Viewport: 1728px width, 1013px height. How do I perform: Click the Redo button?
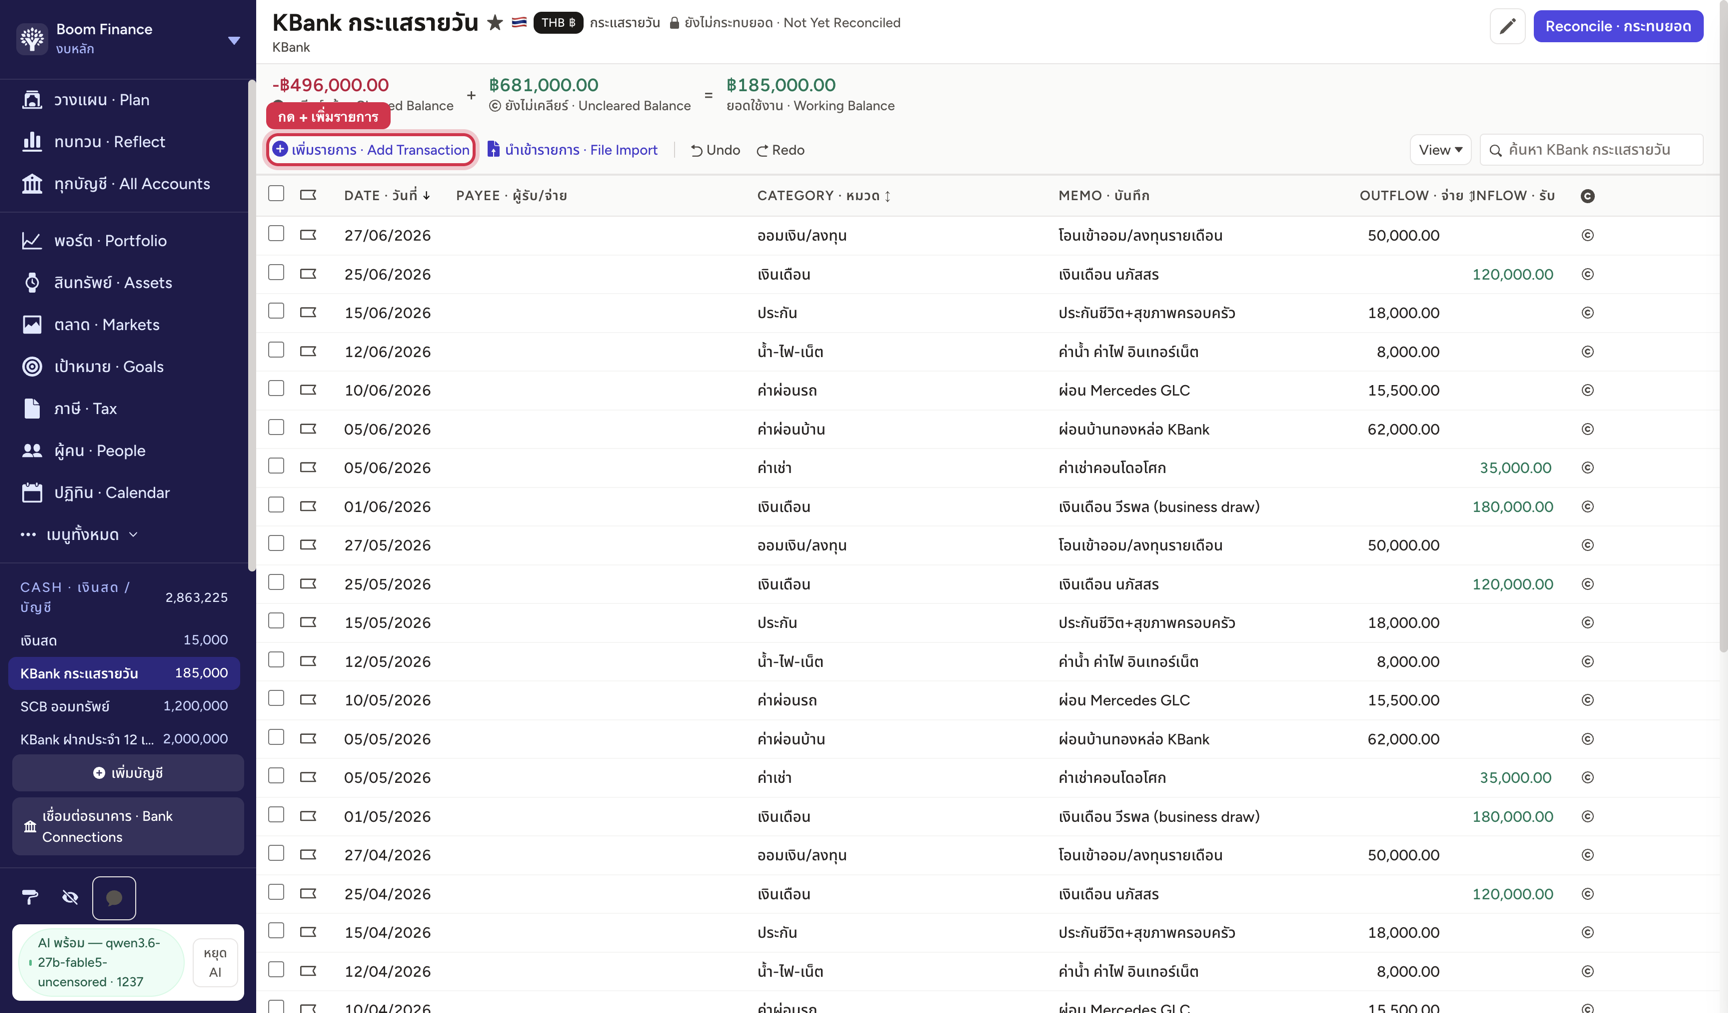(780, 150)
